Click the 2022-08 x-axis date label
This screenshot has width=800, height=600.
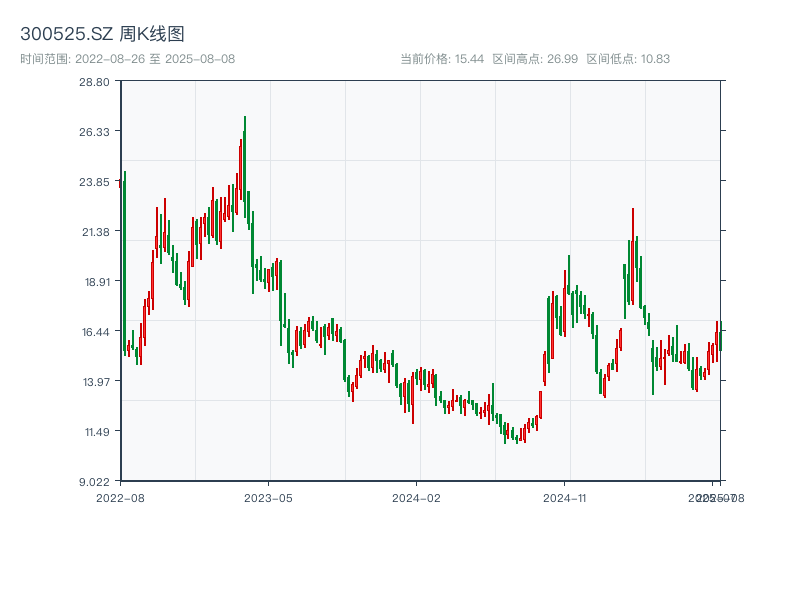(x=120, y=497)
